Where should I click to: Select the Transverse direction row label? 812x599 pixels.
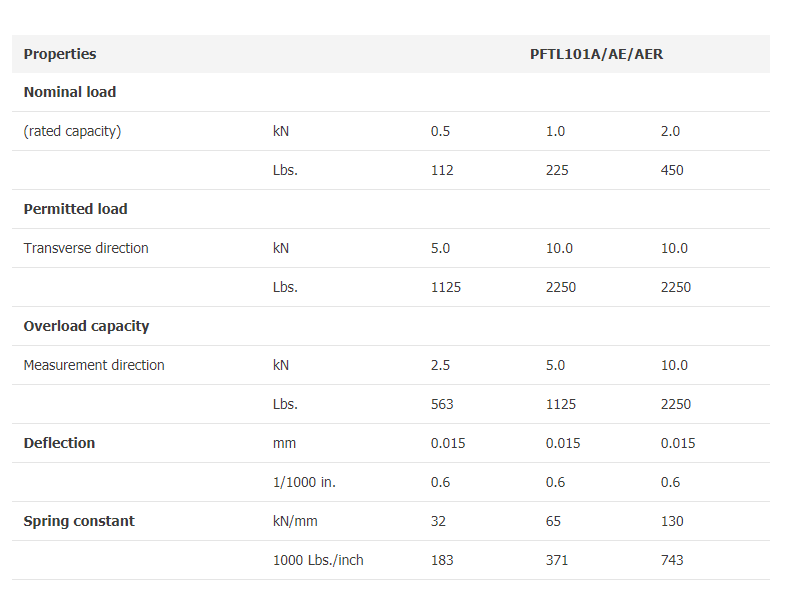(x=86, y=248)
